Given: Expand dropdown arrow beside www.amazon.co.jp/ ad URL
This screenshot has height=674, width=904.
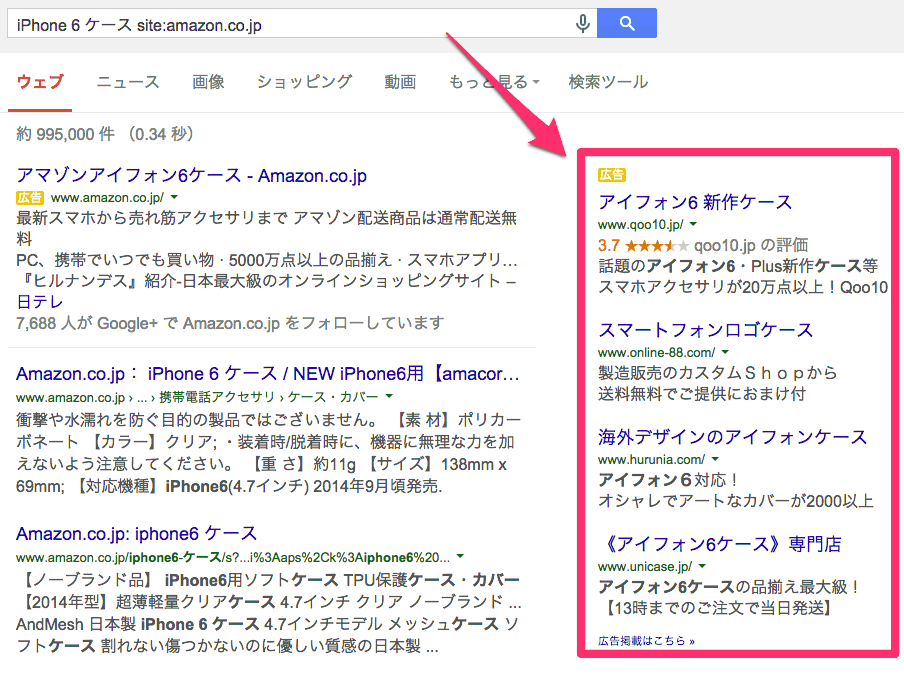Looking at the screenshot, I should pyautogui.click(x=175, y=197).
